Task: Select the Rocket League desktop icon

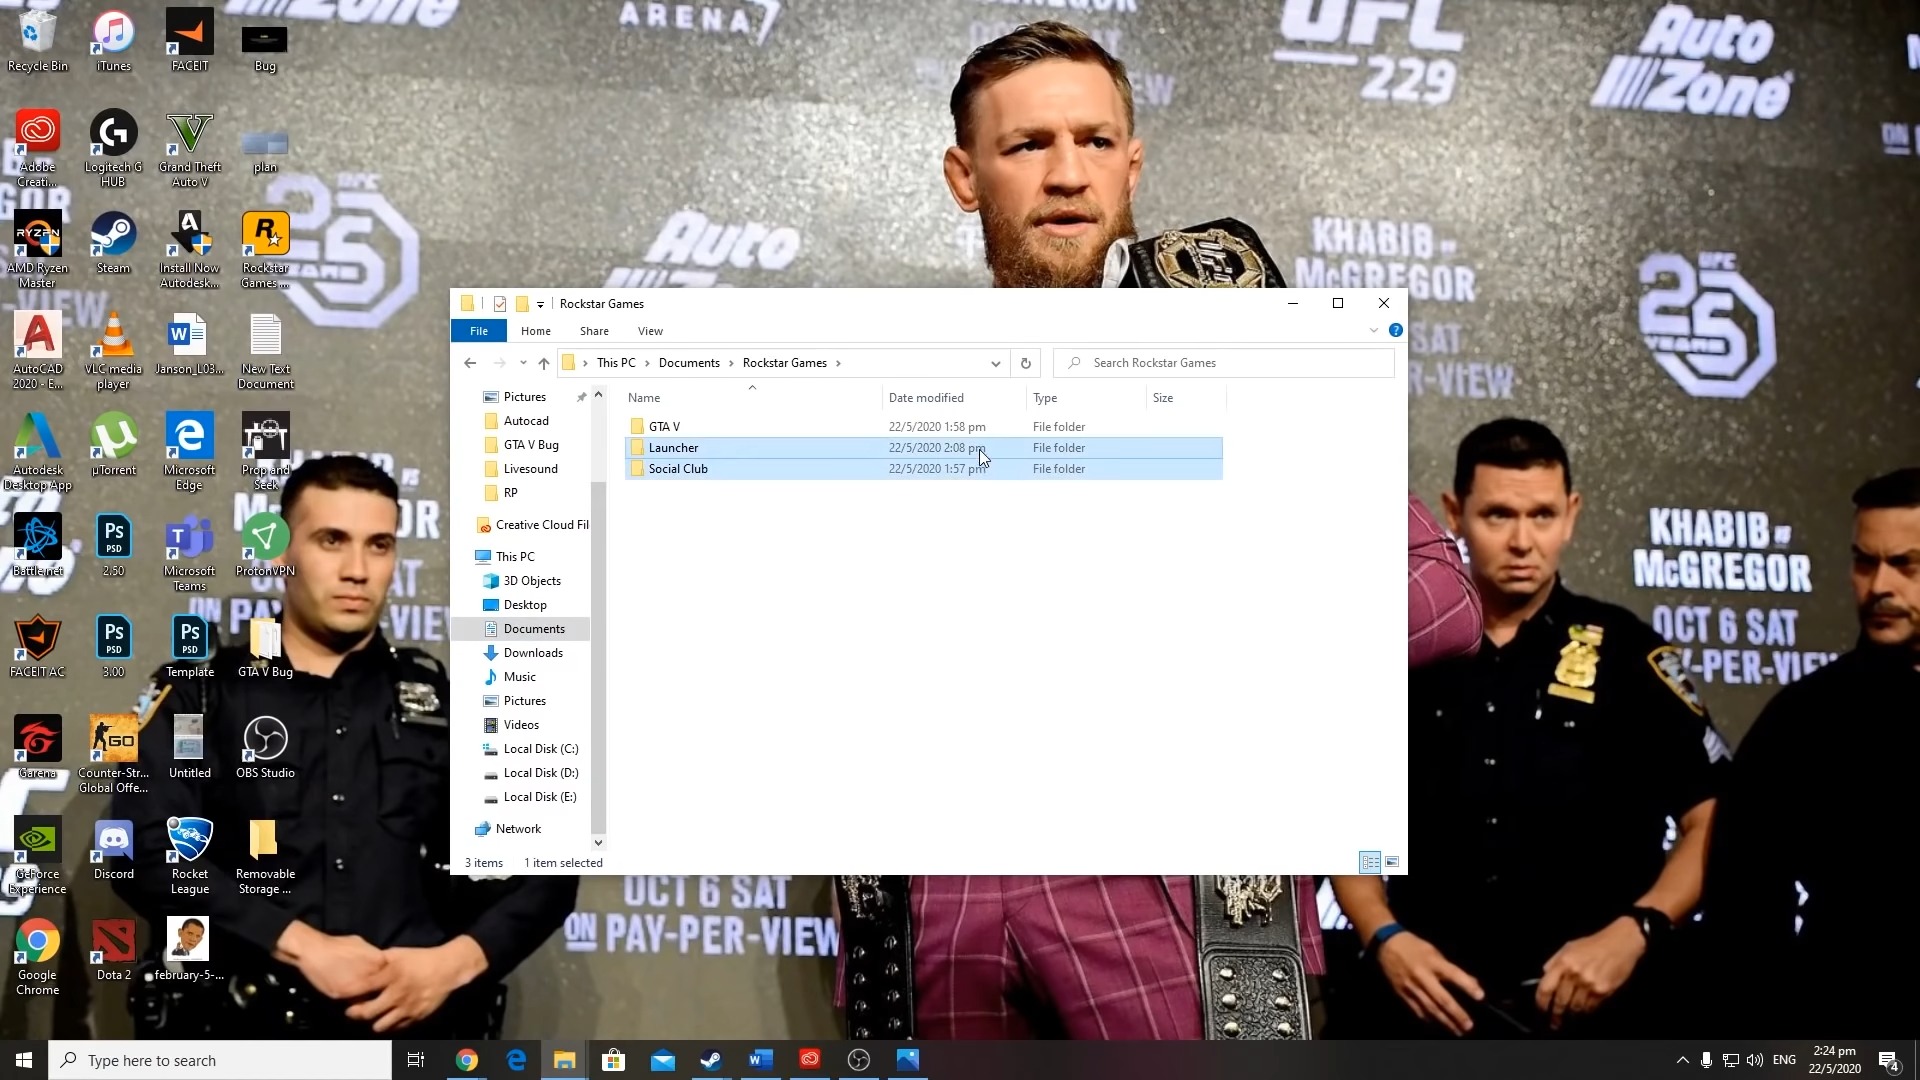Action: tap(190, 856)
